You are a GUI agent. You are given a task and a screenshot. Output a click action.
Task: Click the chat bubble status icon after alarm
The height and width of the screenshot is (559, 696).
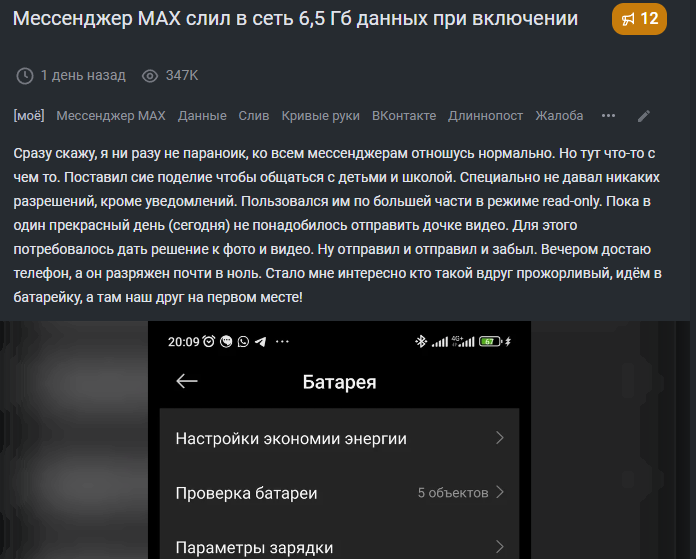(x=226, y=341)
